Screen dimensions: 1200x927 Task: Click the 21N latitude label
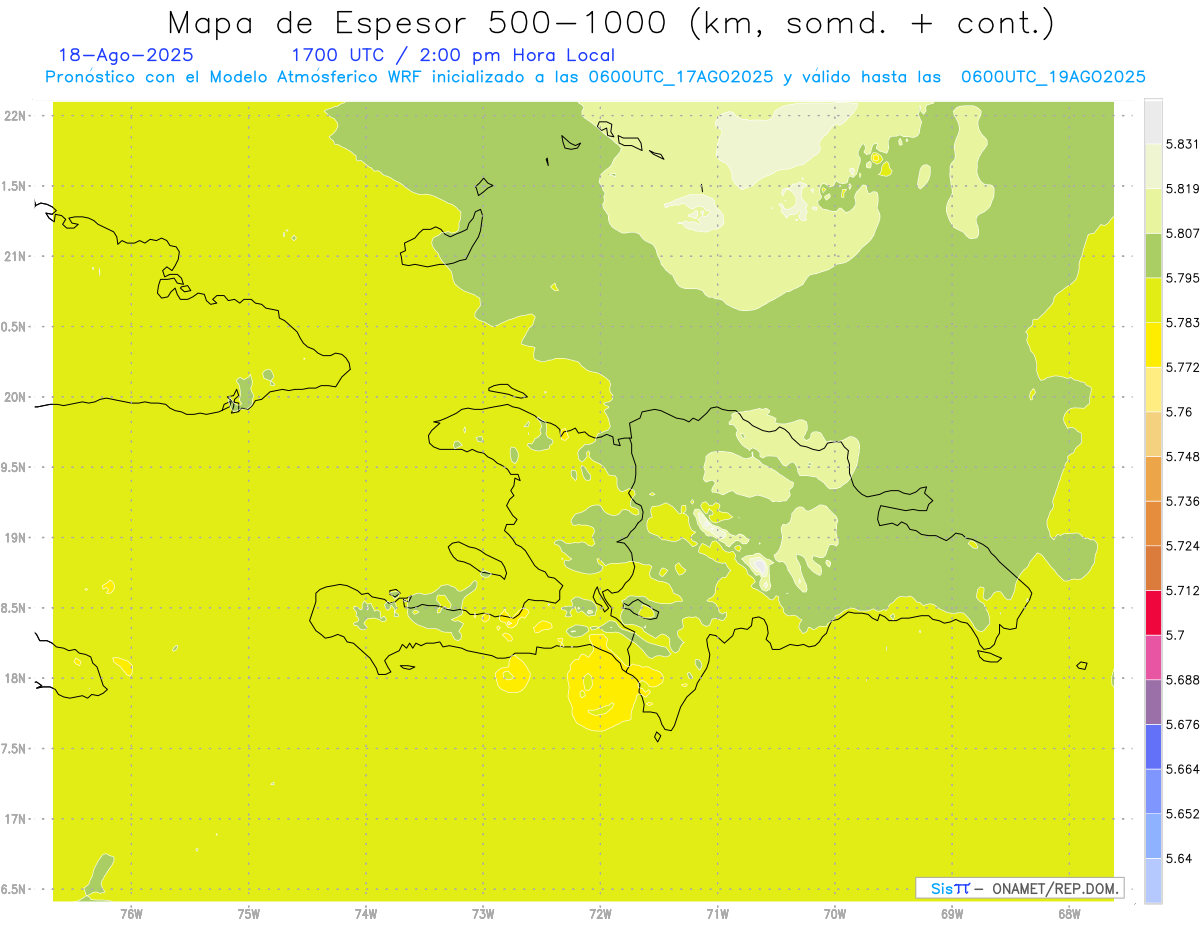point(17,256)
